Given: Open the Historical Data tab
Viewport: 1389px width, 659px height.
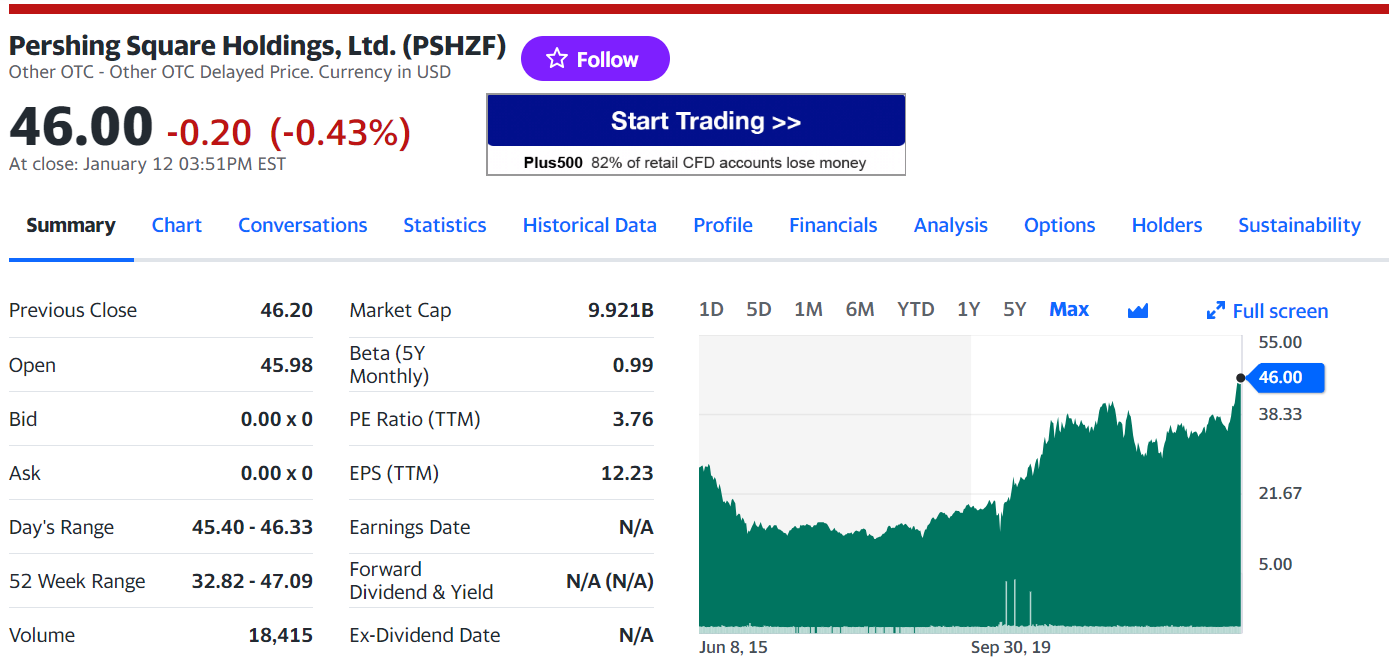Looking at the screenshot, I should (x=590, y=225).
